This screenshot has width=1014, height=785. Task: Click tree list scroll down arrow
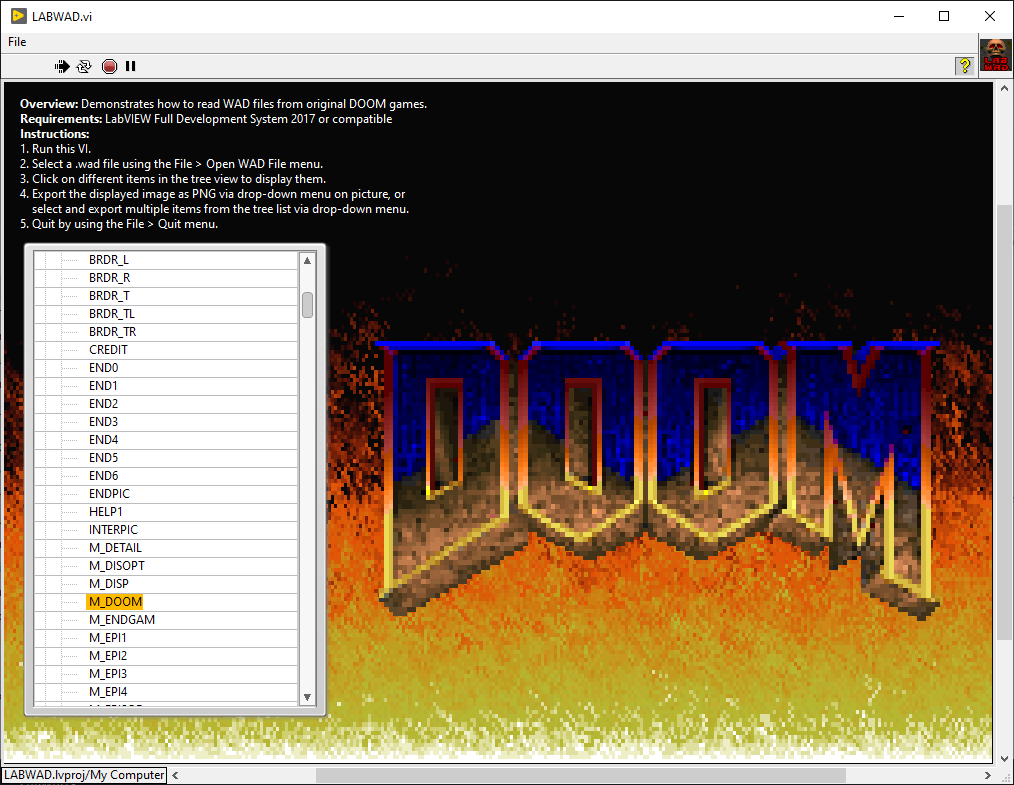307,697
